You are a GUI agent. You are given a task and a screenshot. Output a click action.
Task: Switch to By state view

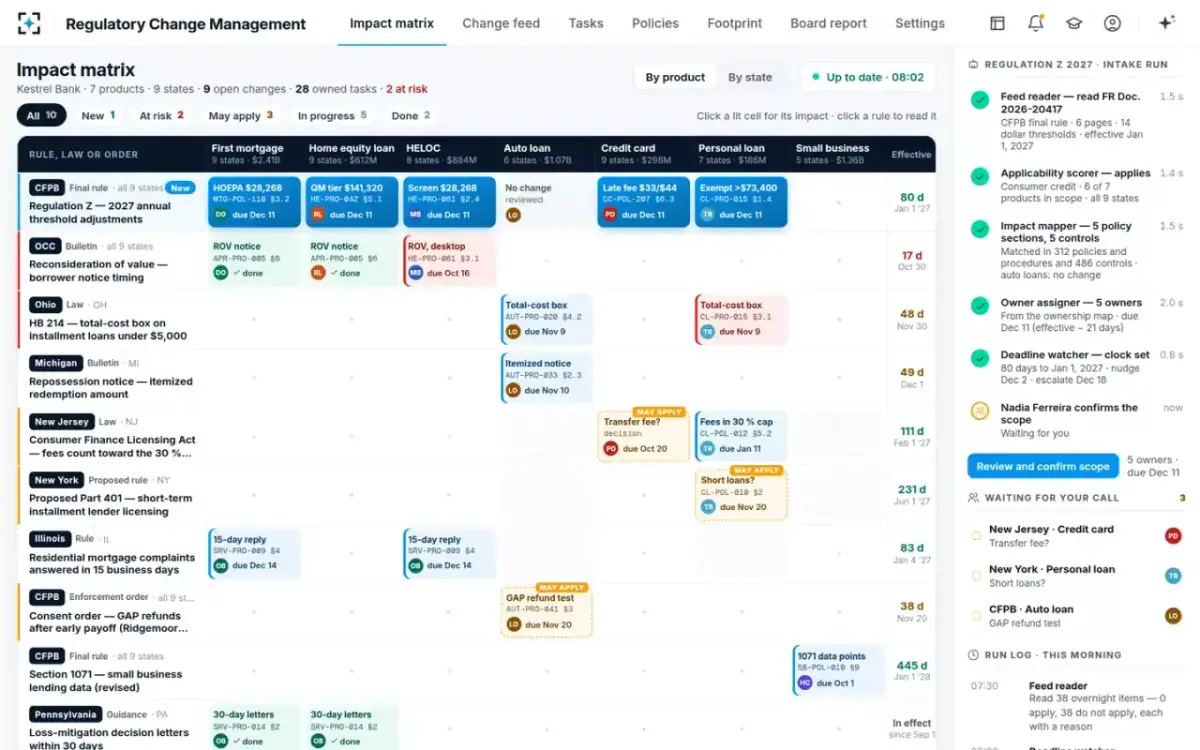click(750, 77)
